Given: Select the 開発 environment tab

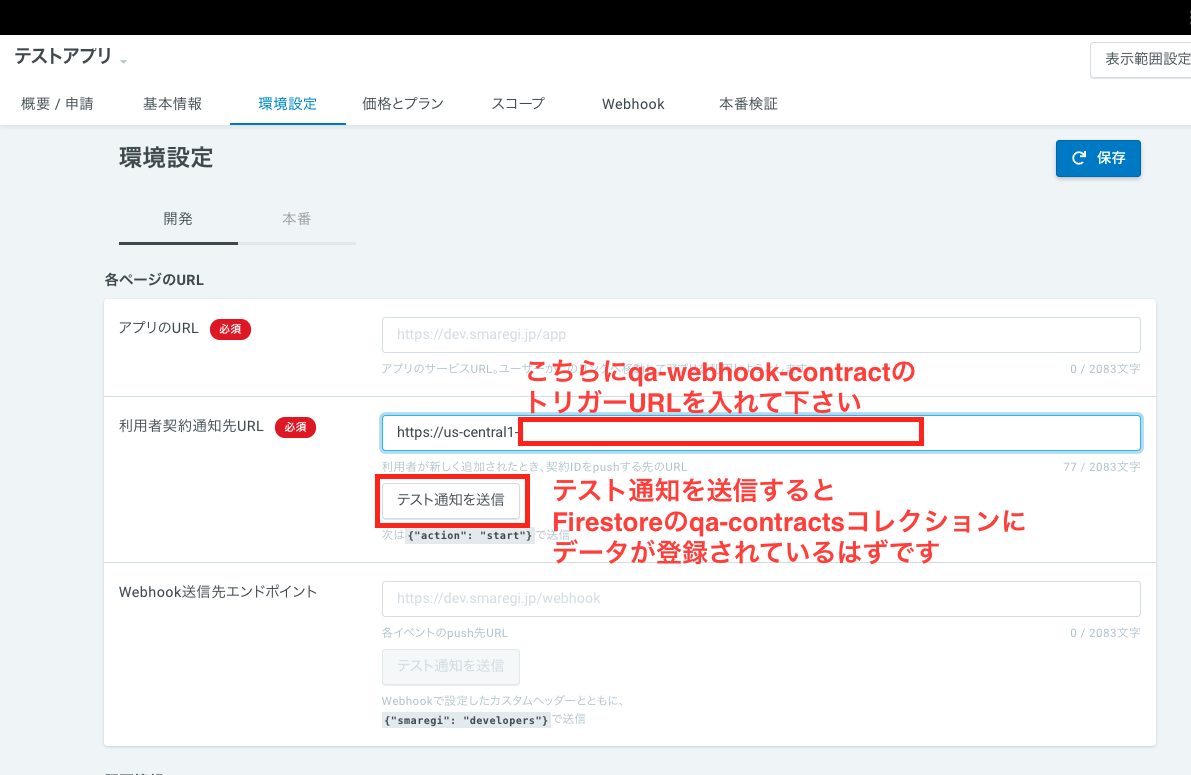Looking at the screenshot, I should pyautogui.click(x=177, y=219).
